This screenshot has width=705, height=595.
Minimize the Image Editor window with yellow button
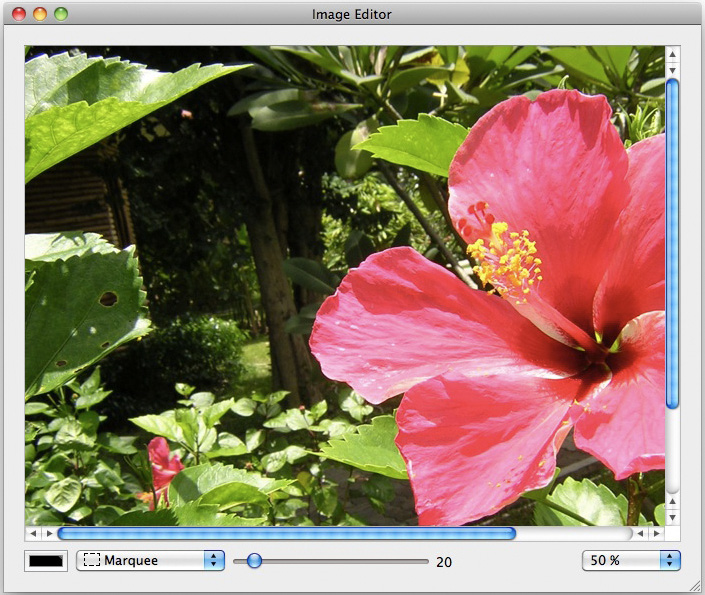click(40, 14)
